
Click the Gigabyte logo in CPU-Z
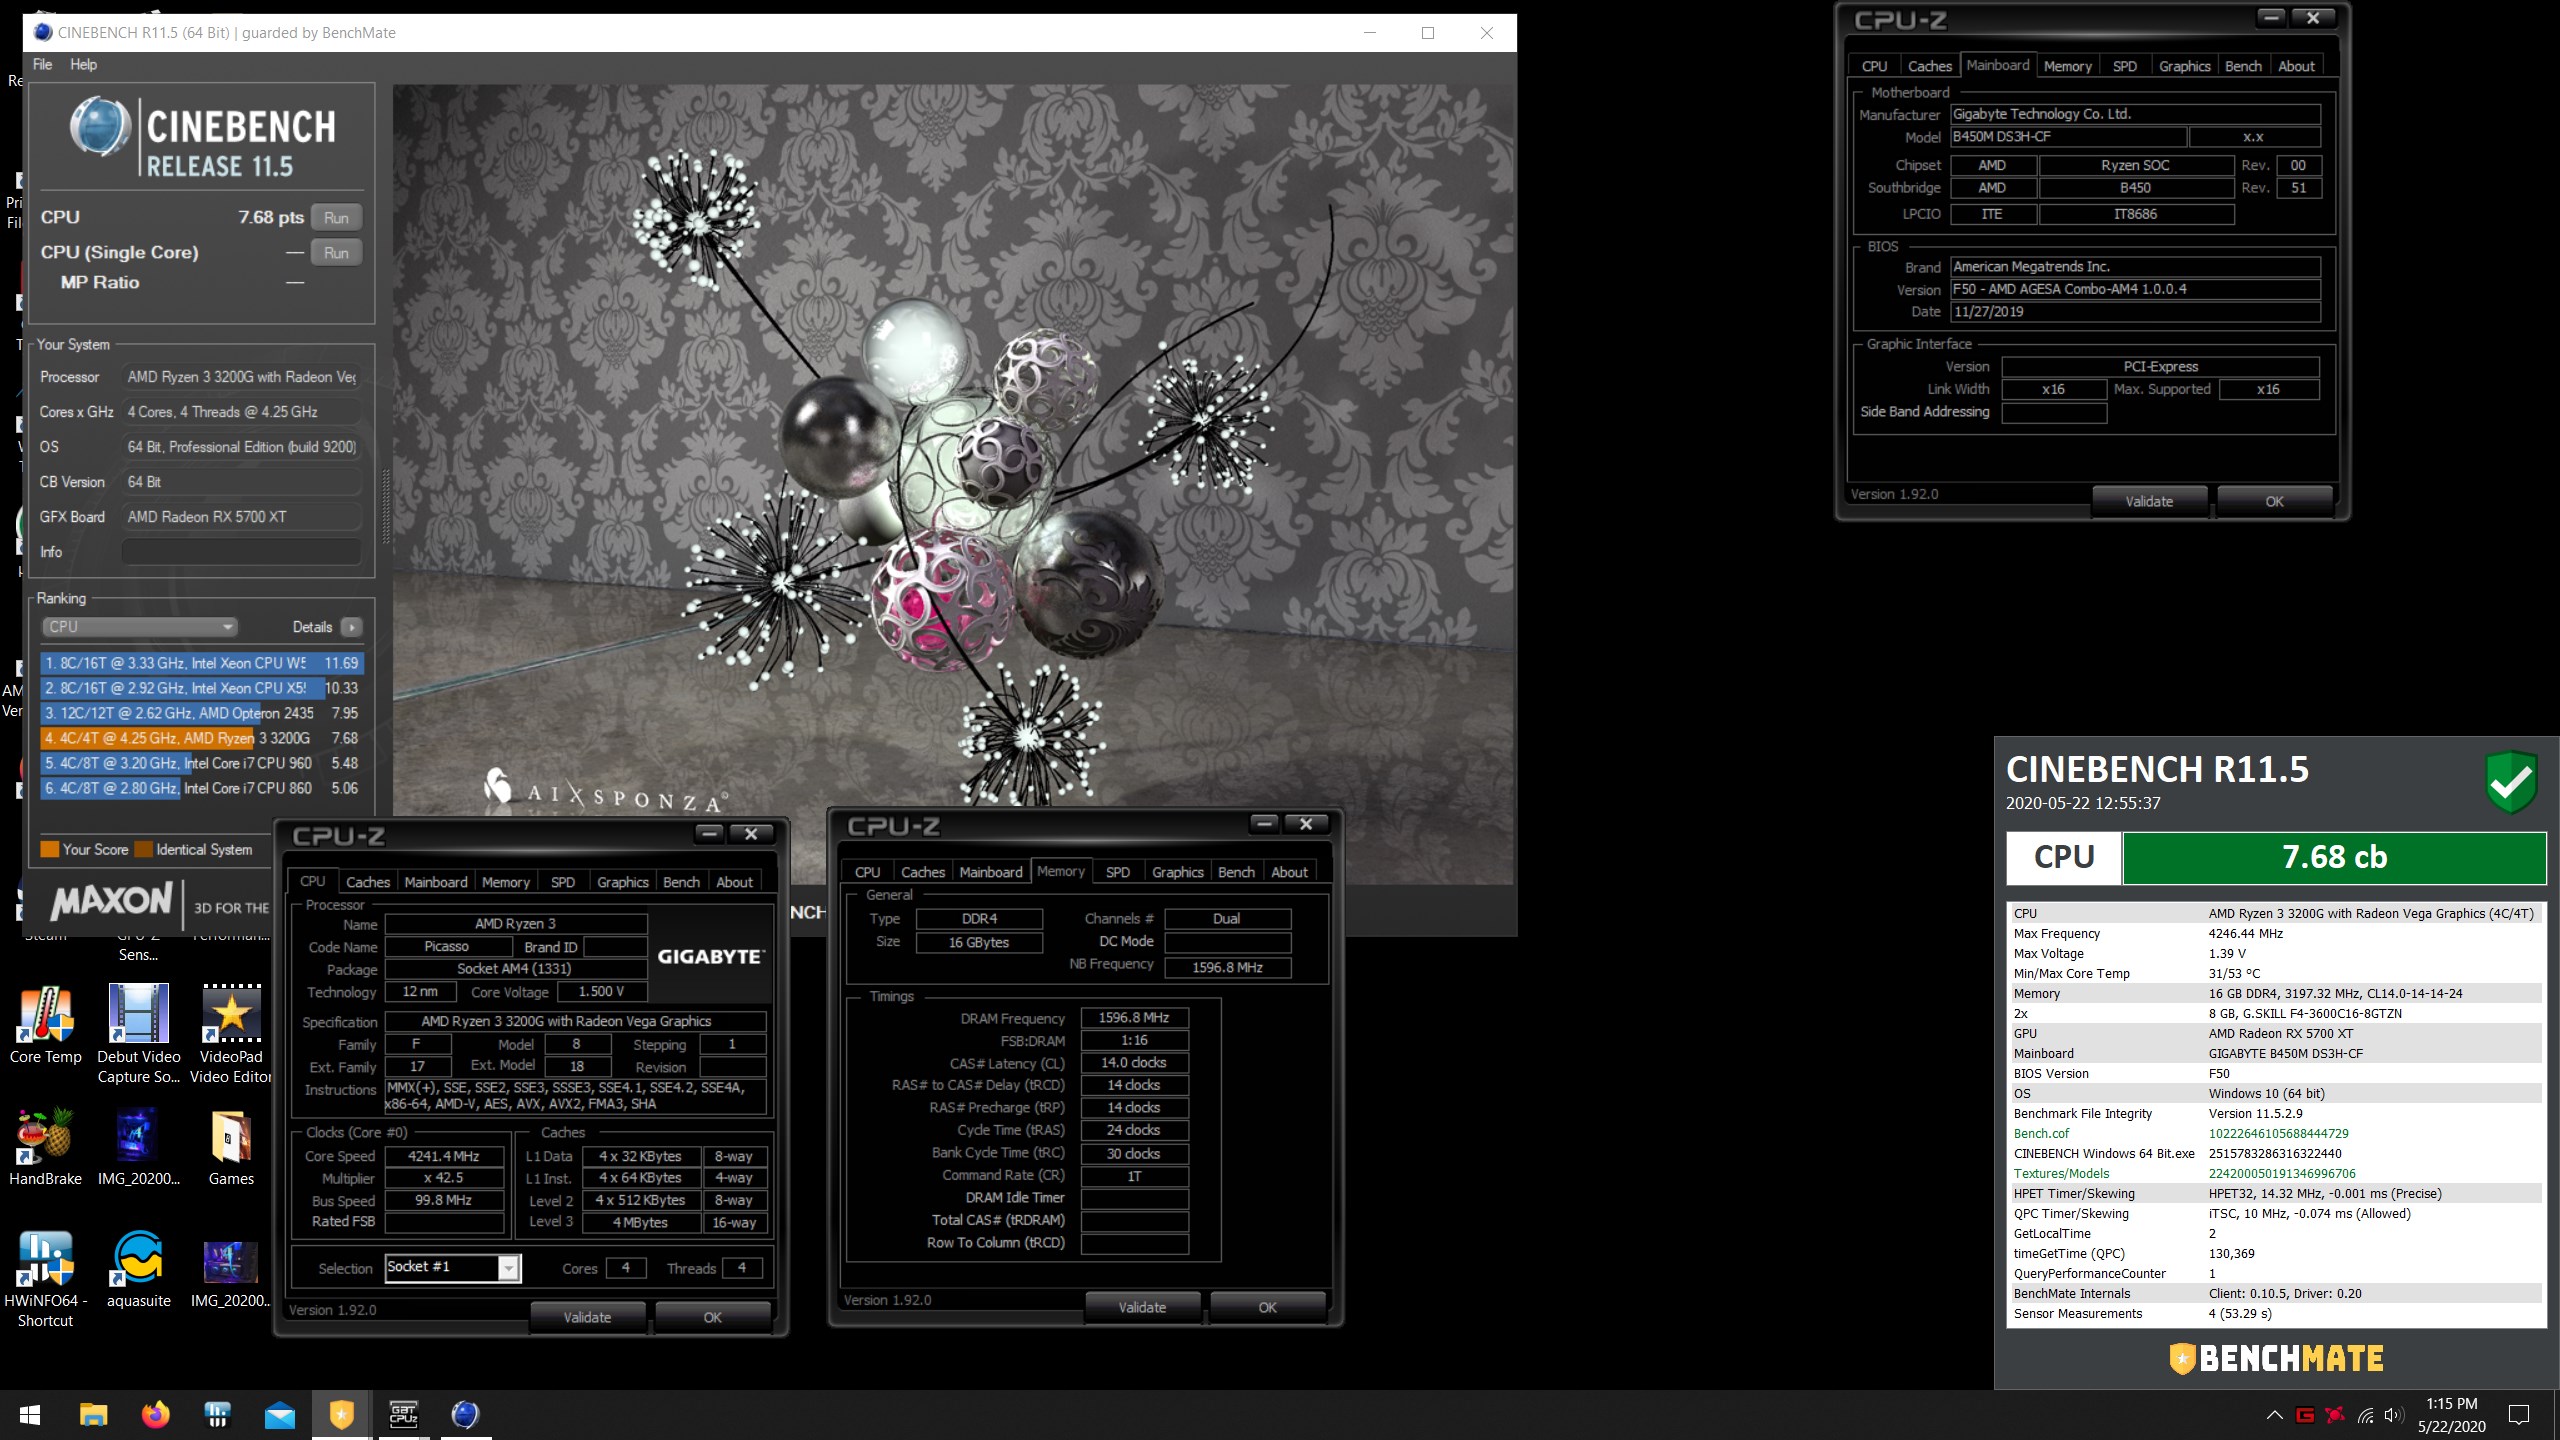pyautogui.click(x=711, y=957)
